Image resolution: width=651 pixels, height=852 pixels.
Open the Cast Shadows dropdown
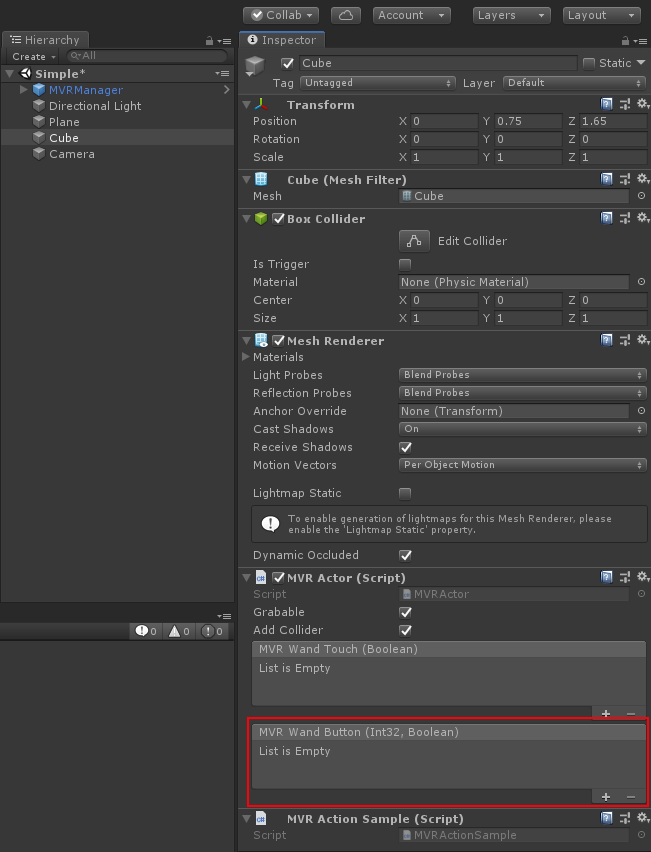pyautogui.click(x=522, y=429)
